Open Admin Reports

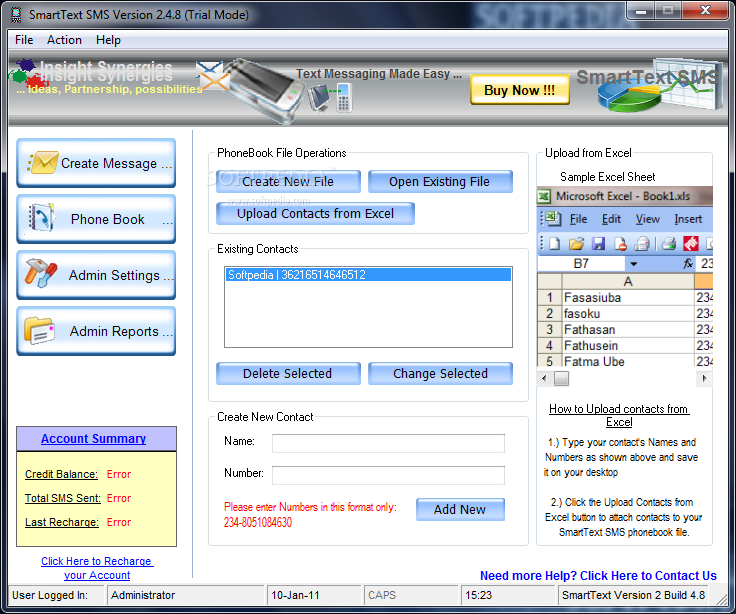point(96,331)
